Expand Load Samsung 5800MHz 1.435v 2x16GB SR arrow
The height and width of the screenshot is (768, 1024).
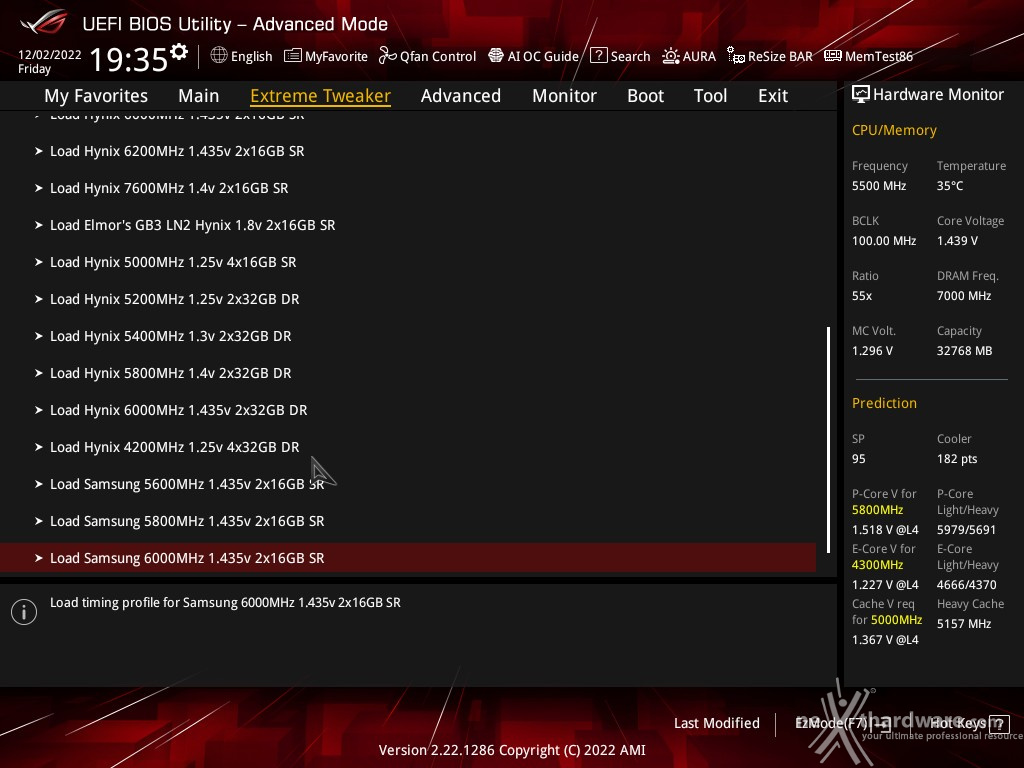[39, 521]
